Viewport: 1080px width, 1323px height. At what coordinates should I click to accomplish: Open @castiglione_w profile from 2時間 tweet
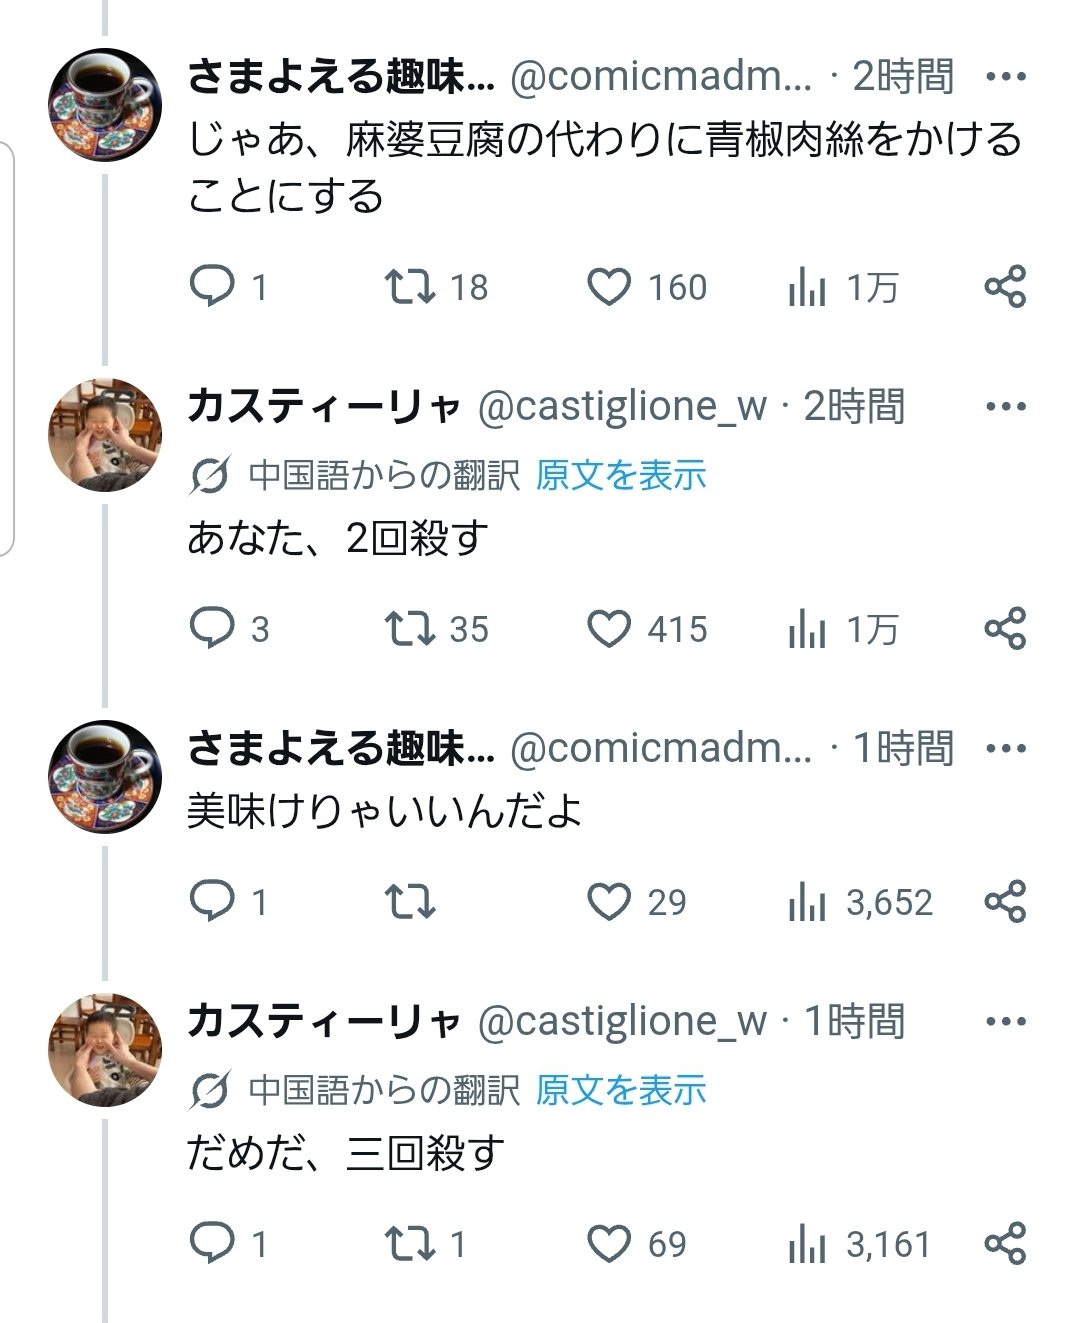click(623, 407)
